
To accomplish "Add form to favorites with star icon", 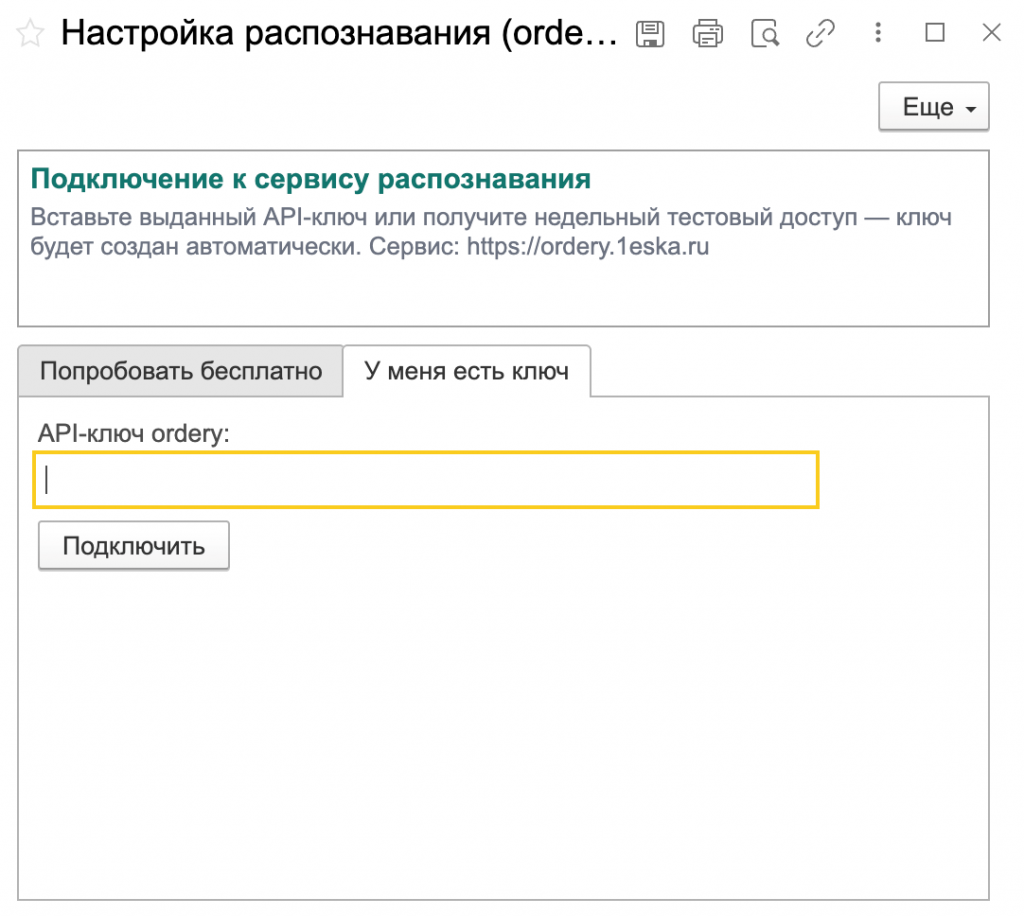I will pos(30,33).
